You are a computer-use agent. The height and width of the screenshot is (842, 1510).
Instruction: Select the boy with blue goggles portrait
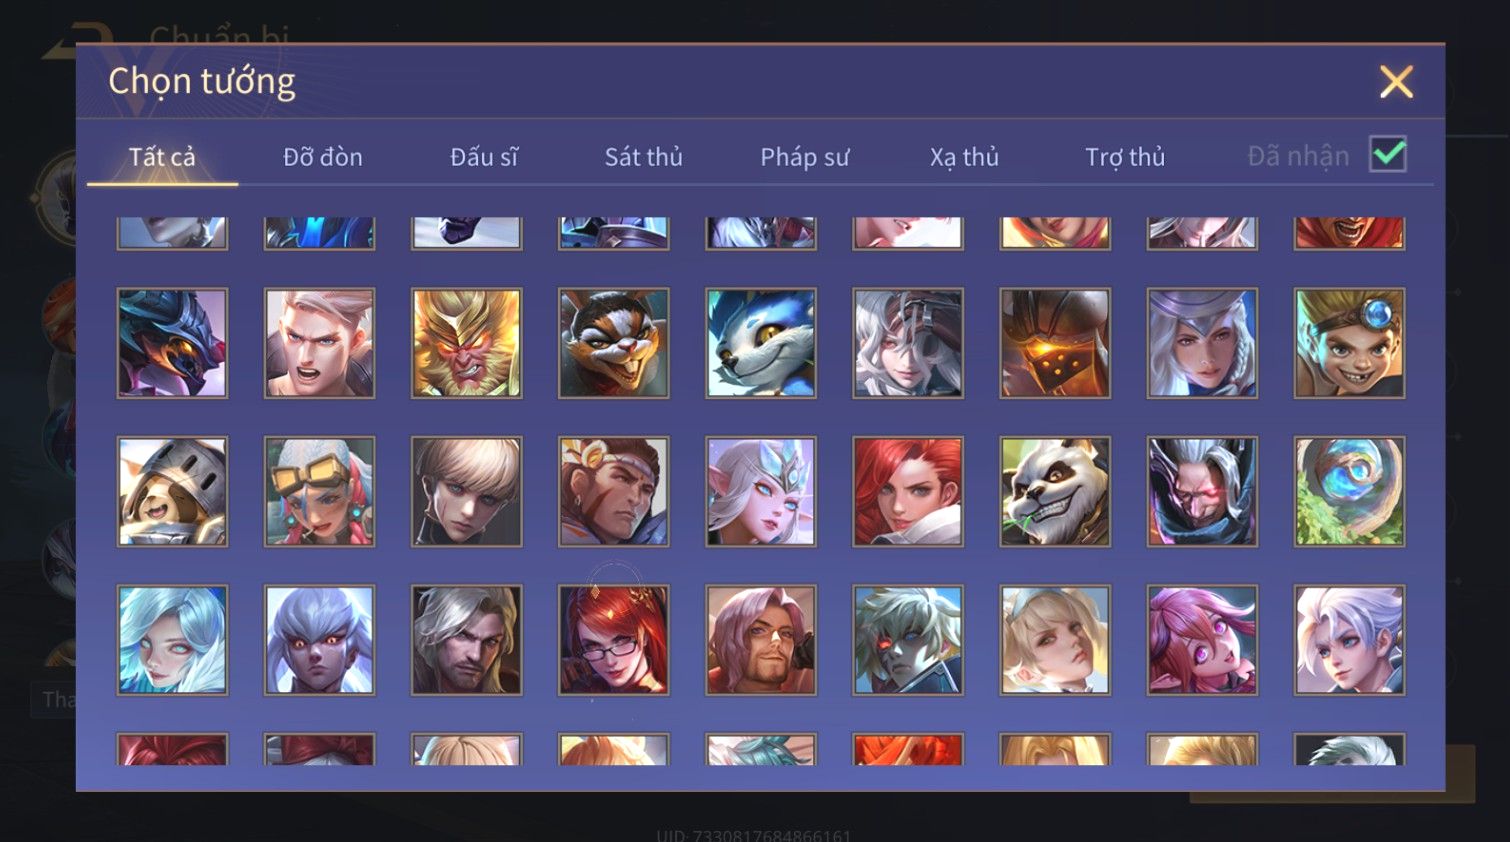[x=1349, y=343]
